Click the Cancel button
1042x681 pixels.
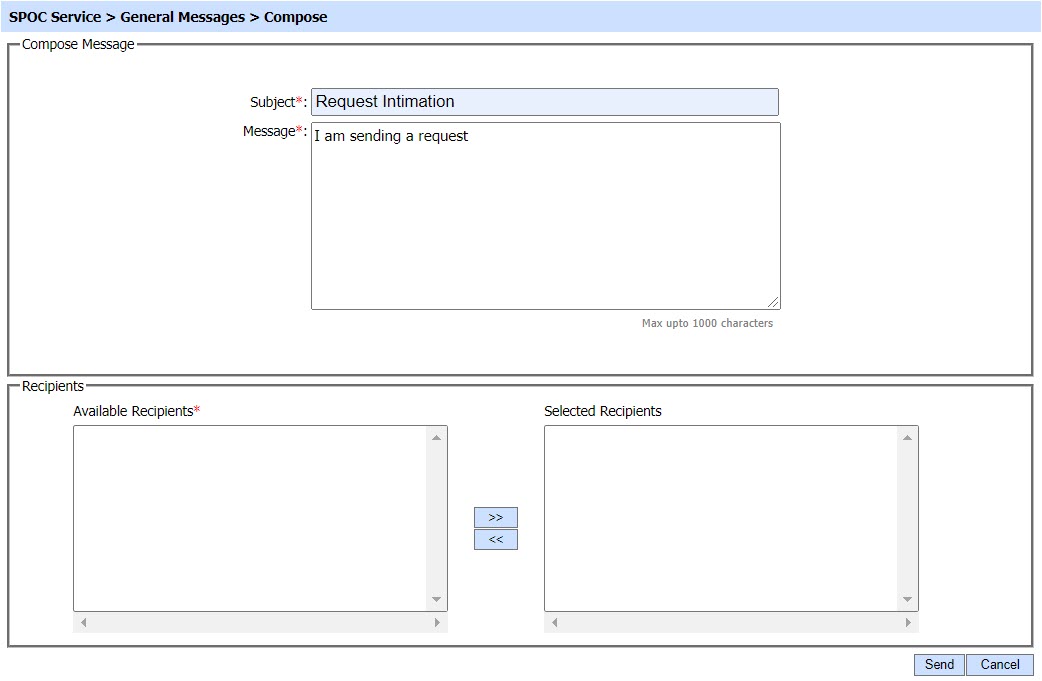tap(999, 665)
